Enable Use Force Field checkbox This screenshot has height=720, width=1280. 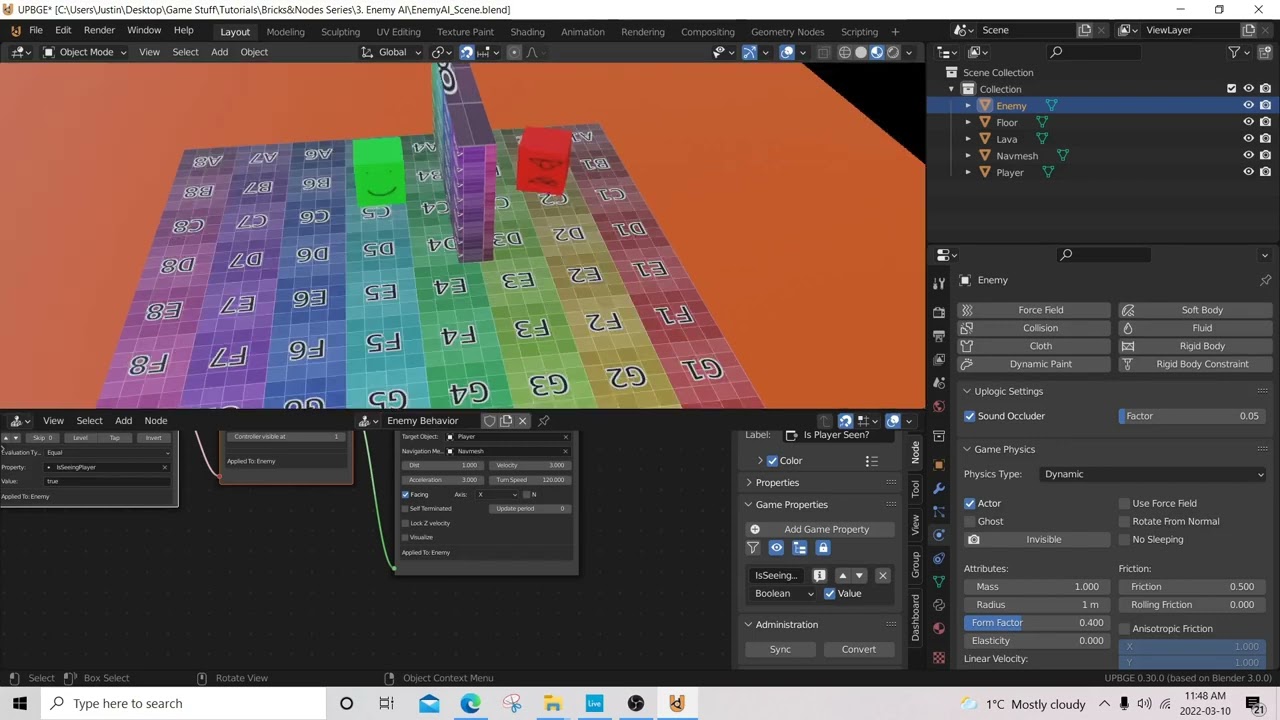1124,503
